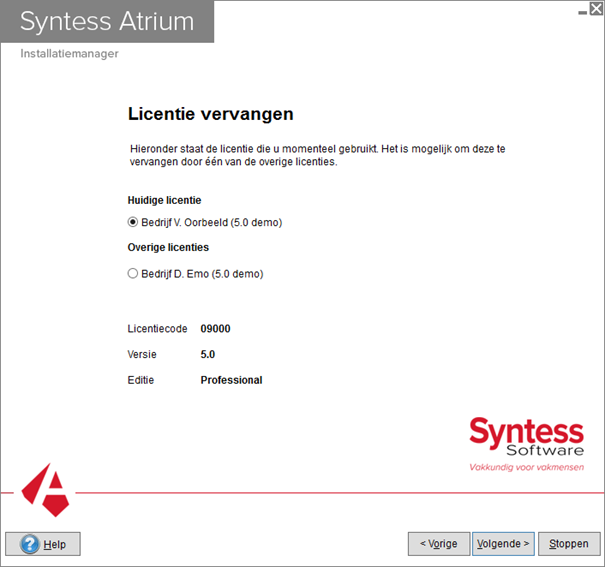The height and width of the screenshot is (567, 605).
Task: Quit the installer via Stoppen
Action: pyautogui.click(x=569, y=544)
